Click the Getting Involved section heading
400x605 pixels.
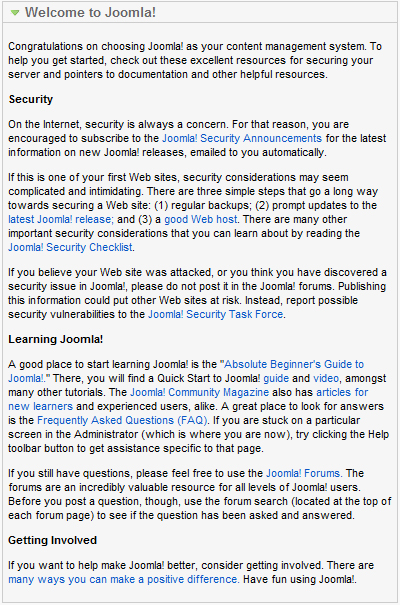pos(52,540)
